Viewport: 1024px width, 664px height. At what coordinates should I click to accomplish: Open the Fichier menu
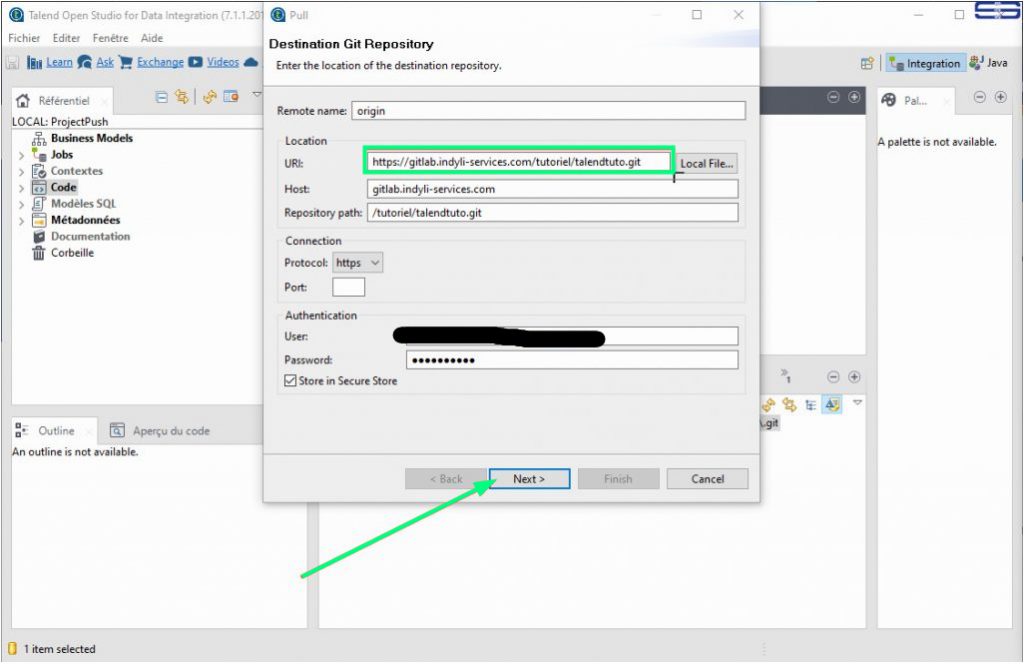(24, 38)
